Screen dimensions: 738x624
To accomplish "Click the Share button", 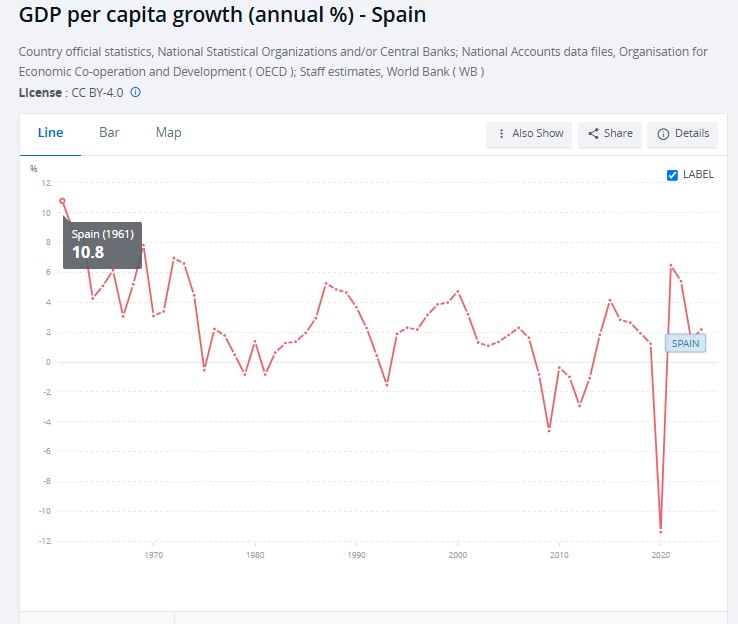I will [x=610, y=134].
